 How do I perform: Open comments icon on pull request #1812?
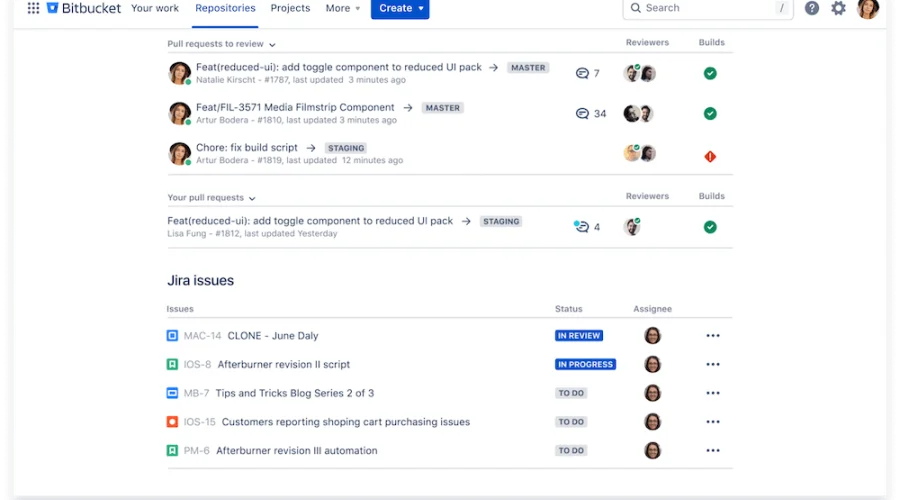[581, 227]
